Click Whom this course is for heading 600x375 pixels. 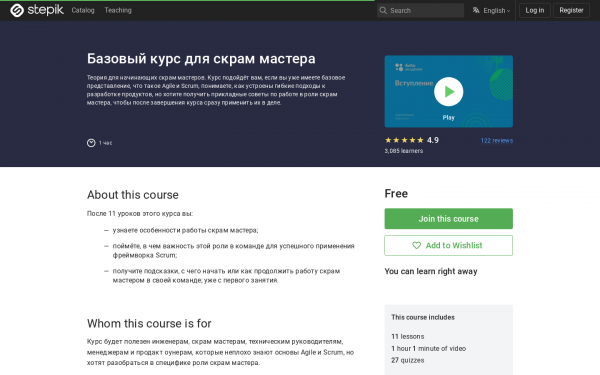pyautogui.click(x=149, y=324)
